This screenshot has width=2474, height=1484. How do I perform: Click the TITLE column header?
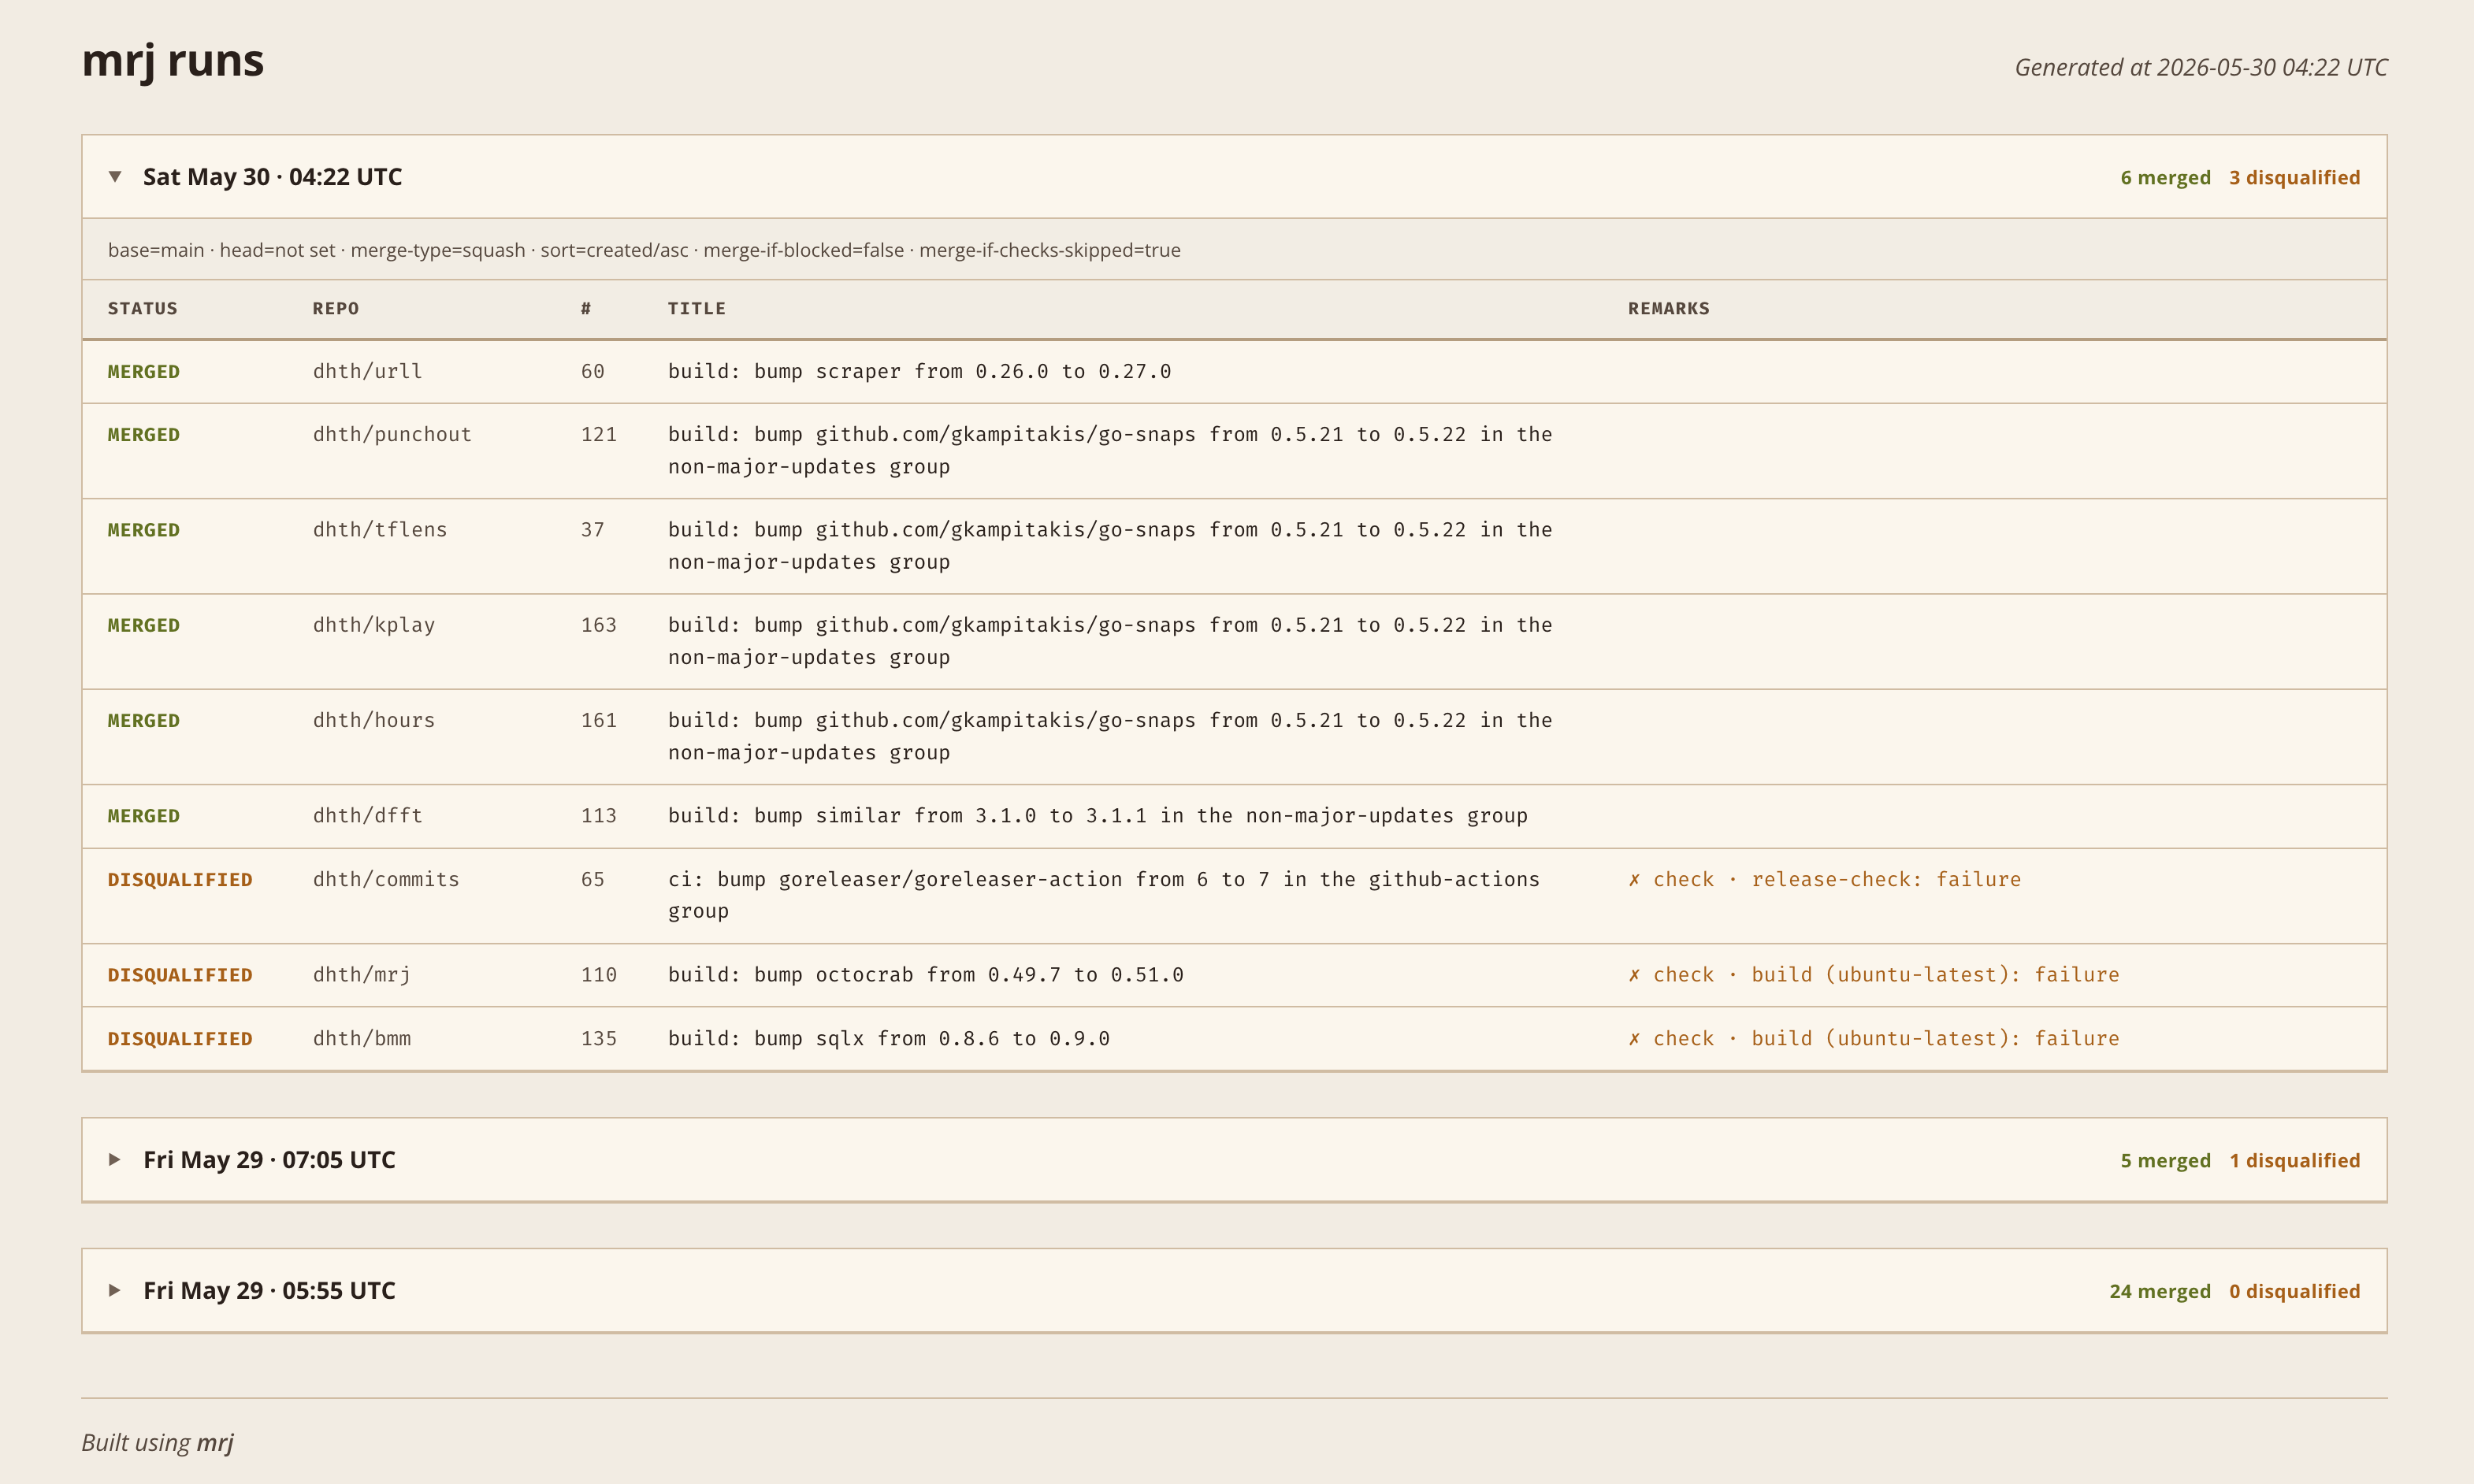pyautogui.click(x=697, y=309)
